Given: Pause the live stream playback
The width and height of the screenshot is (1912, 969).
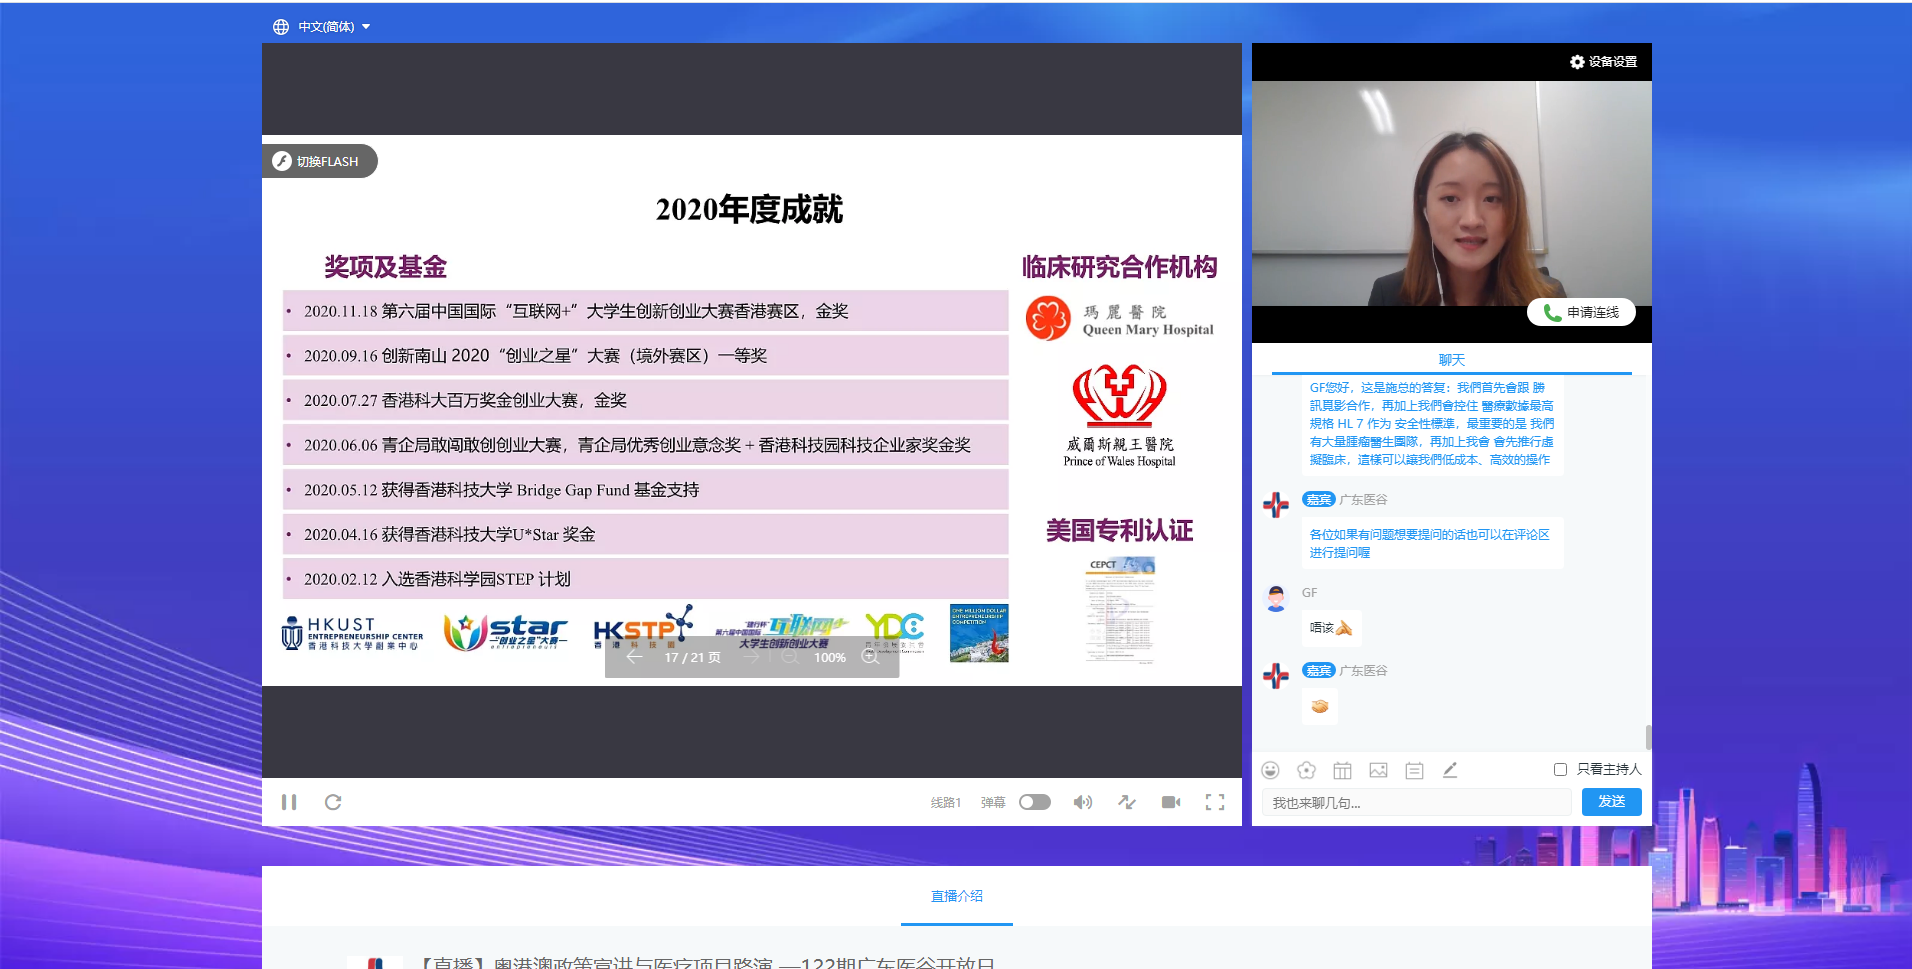Looking at the screenshot, I should point(289,802).
